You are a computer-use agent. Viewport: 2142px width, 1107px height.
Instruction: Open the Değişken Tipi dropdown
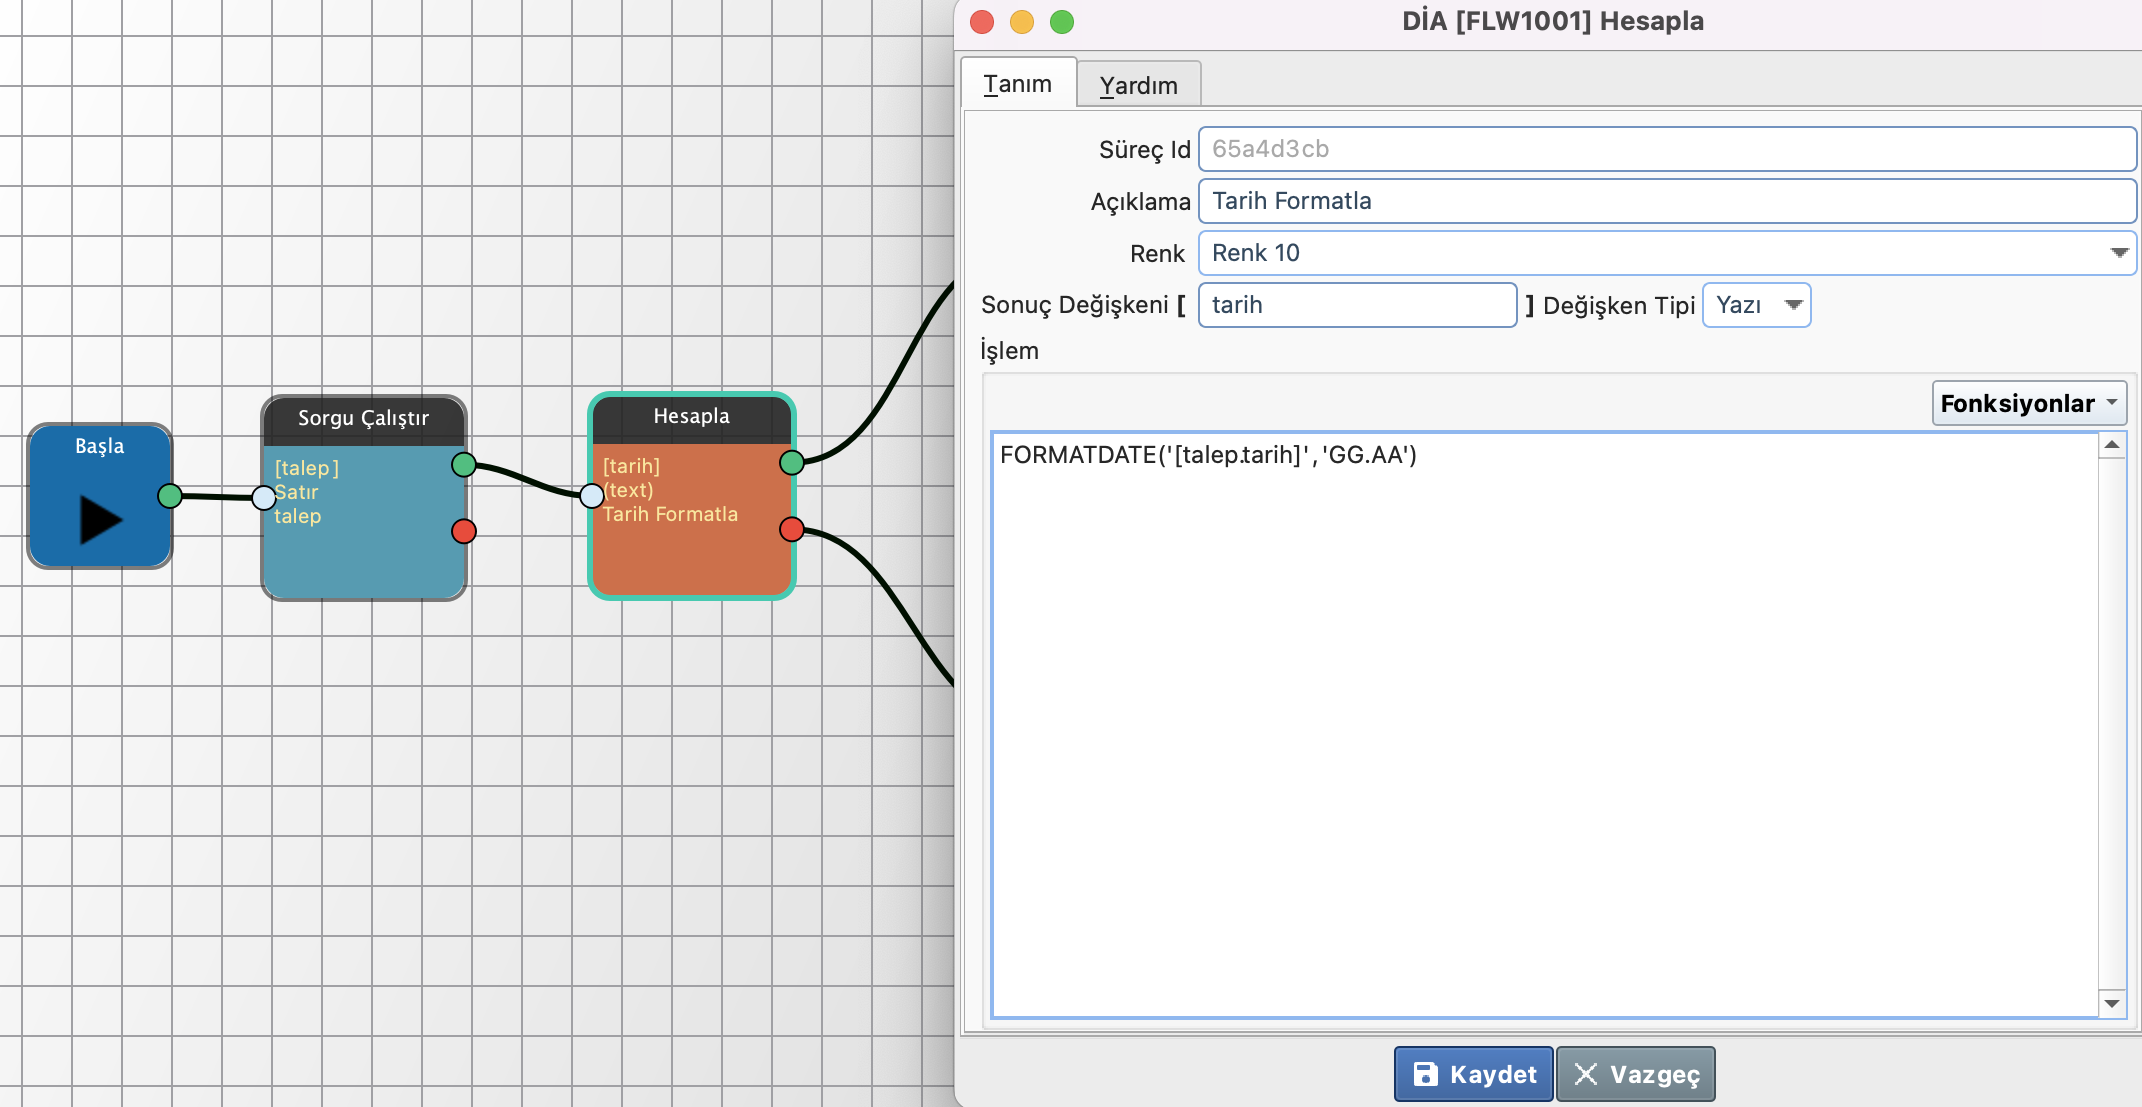[x=1757, y=305]
